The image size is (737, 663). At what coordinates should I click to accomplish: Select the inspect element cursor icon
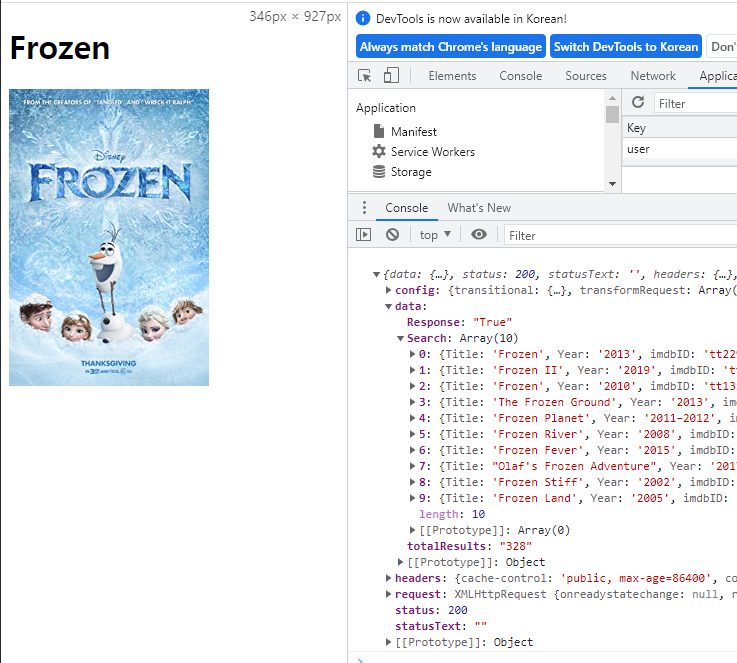364,76
